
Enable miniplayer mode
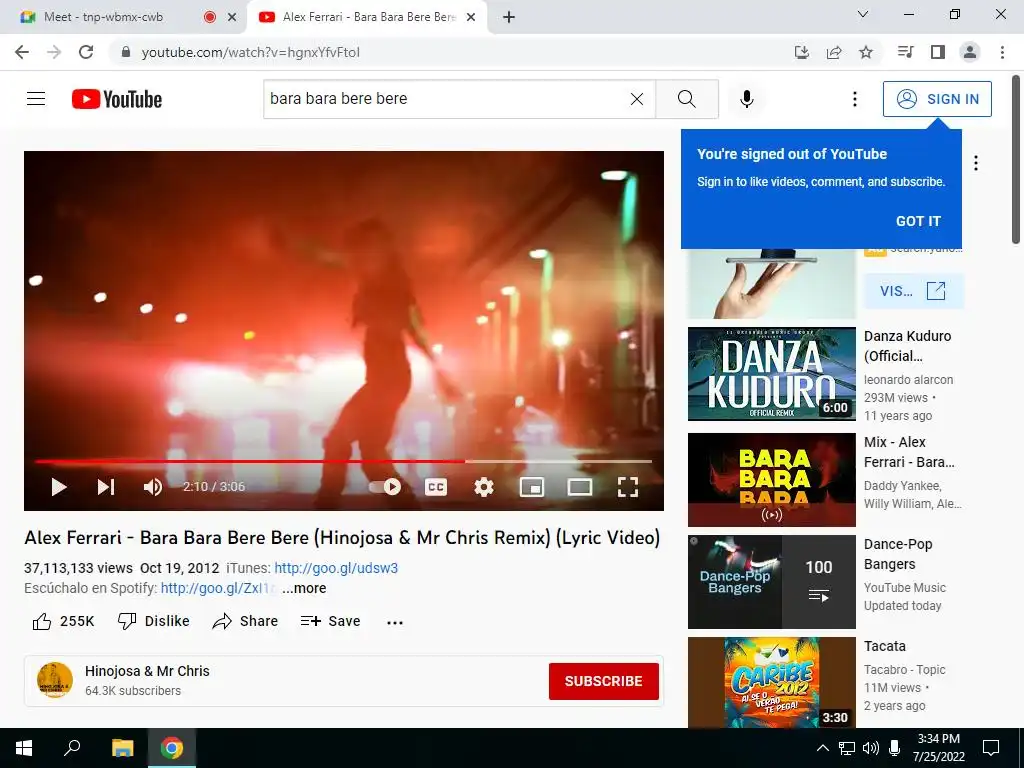click(532, 487)
